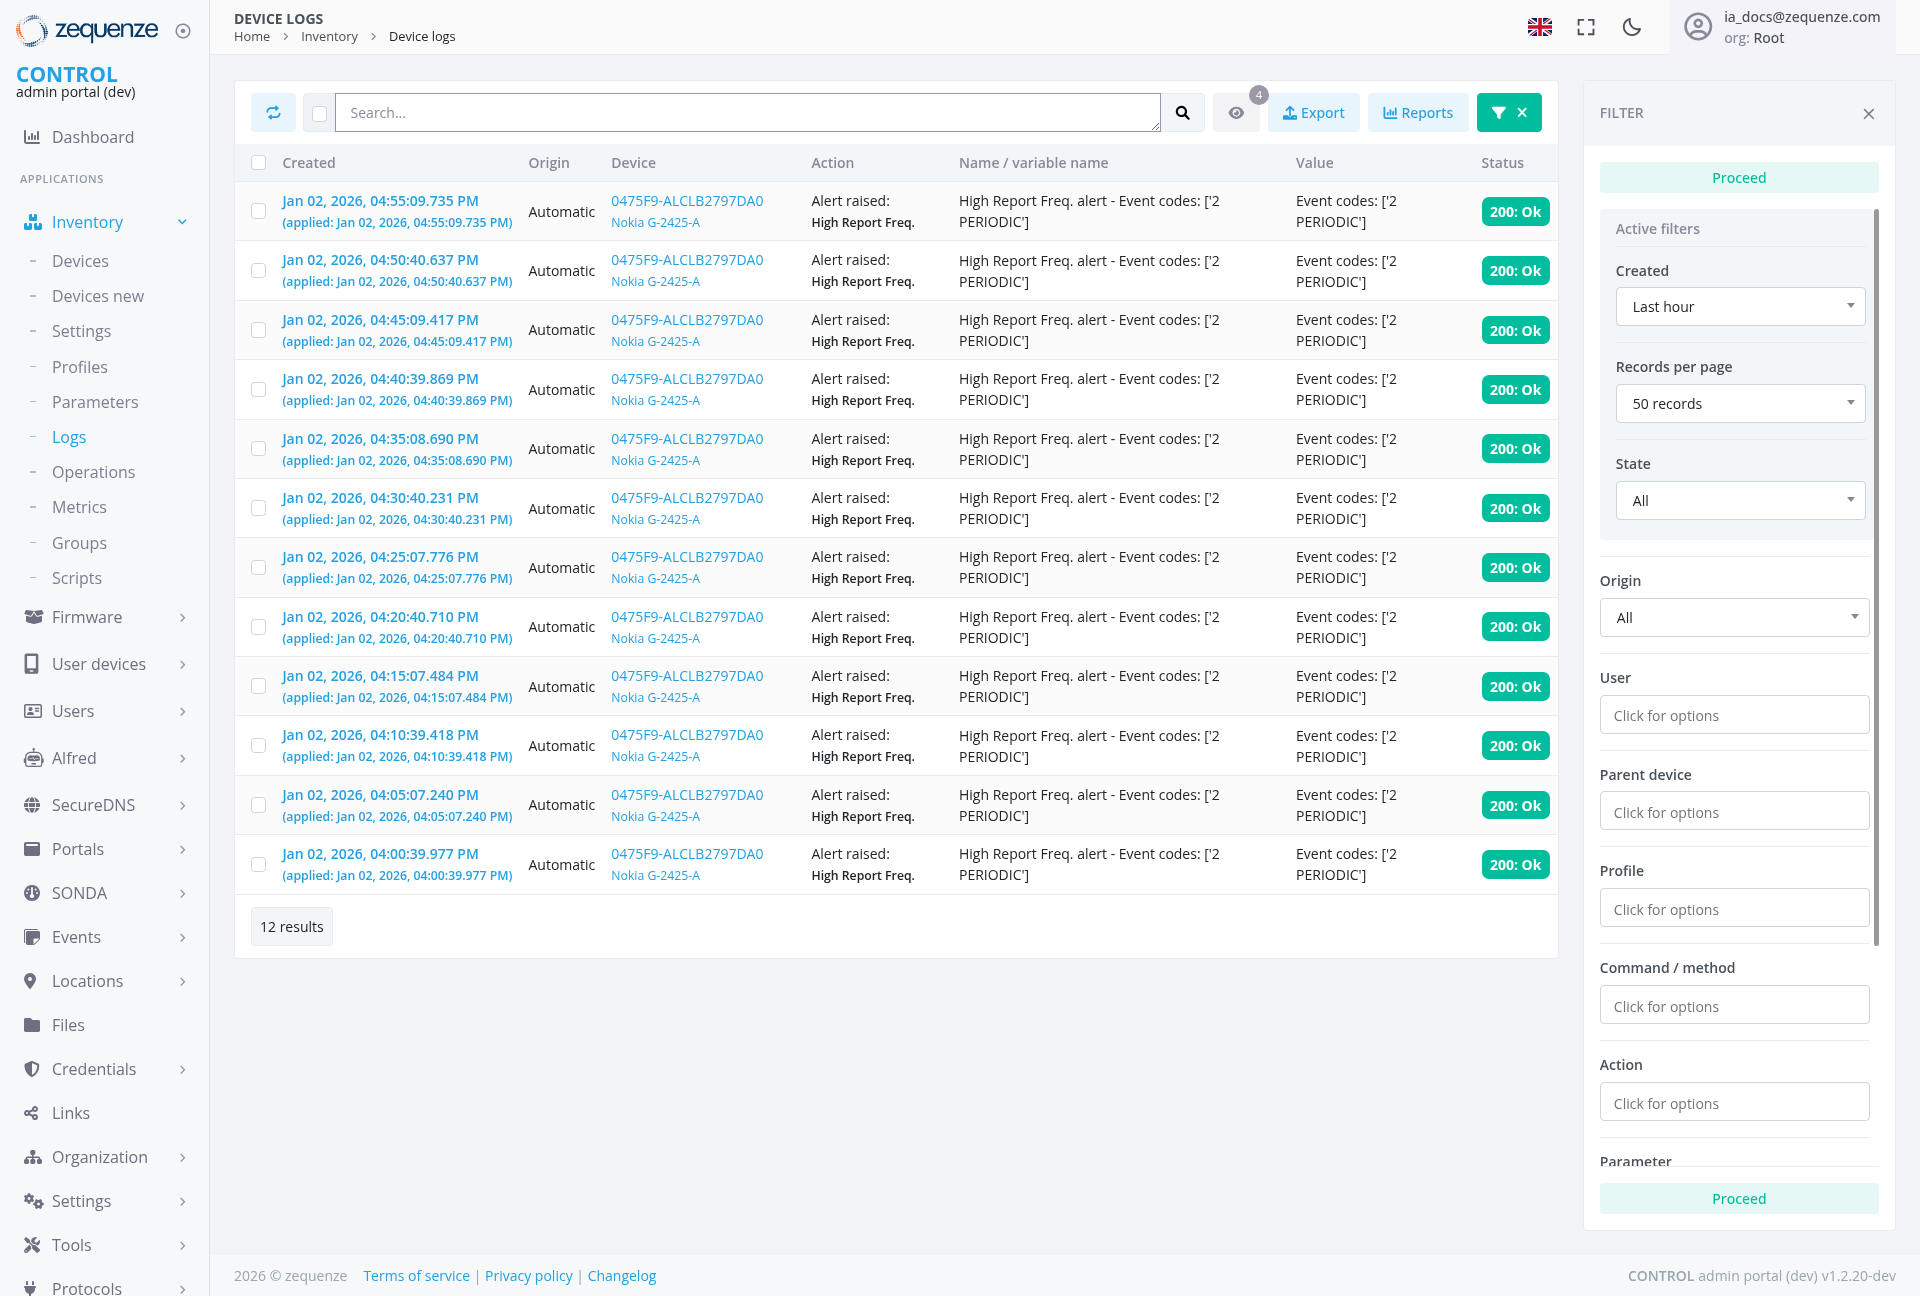Click the Organization hierarchy icon

click(32, 1157)
